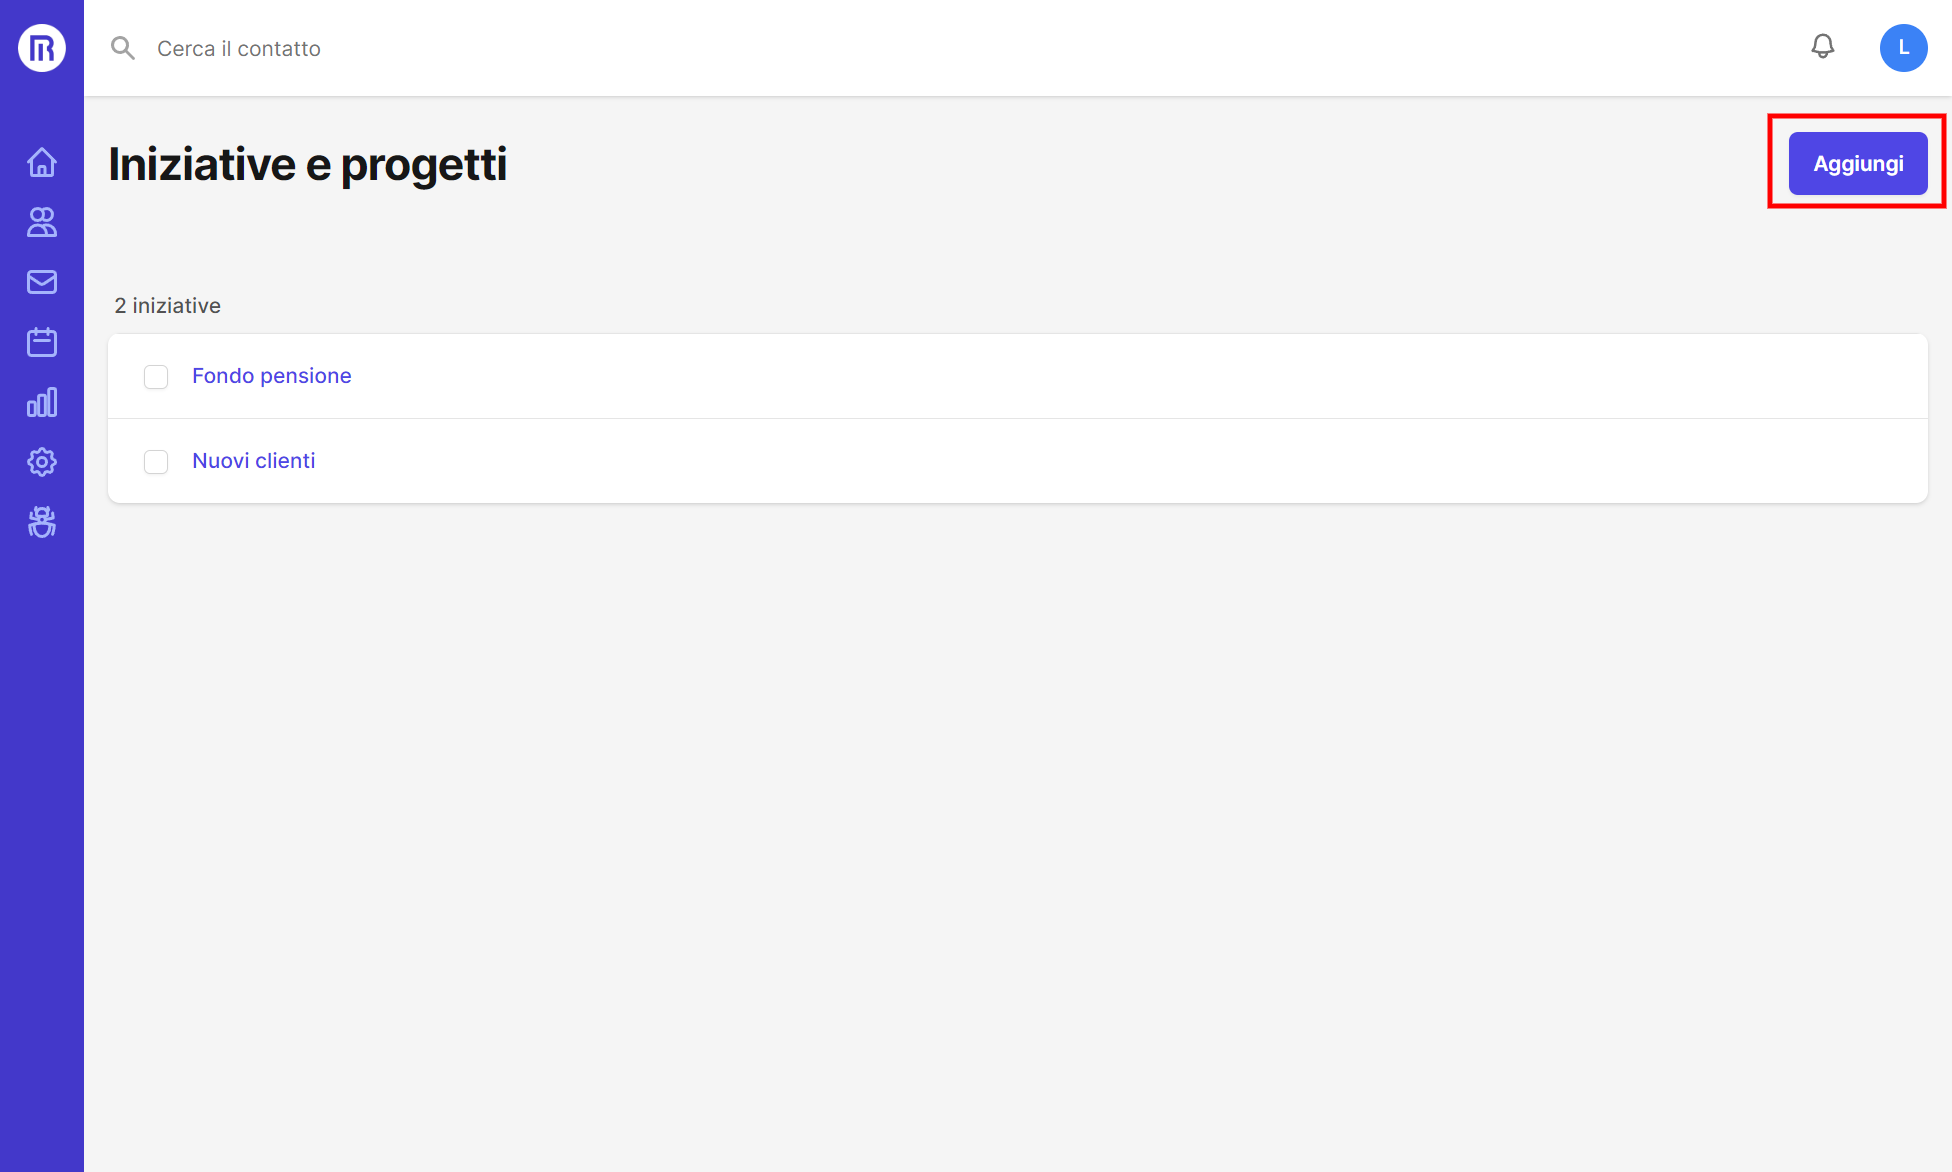Open the Fondo pensione initiative
The height and width of the screenshot is (1172, 1952).
click(271, 376)
